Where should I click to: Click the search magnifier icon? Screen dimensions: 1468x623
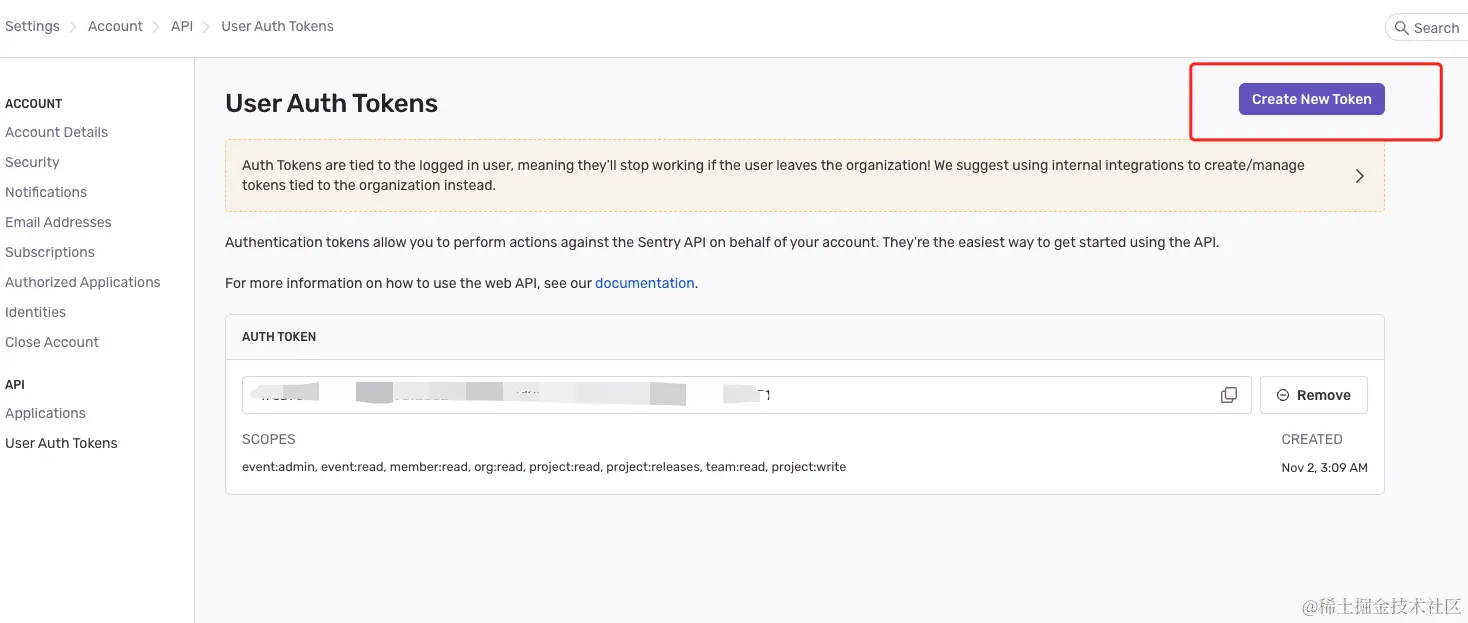point(1402,28)
